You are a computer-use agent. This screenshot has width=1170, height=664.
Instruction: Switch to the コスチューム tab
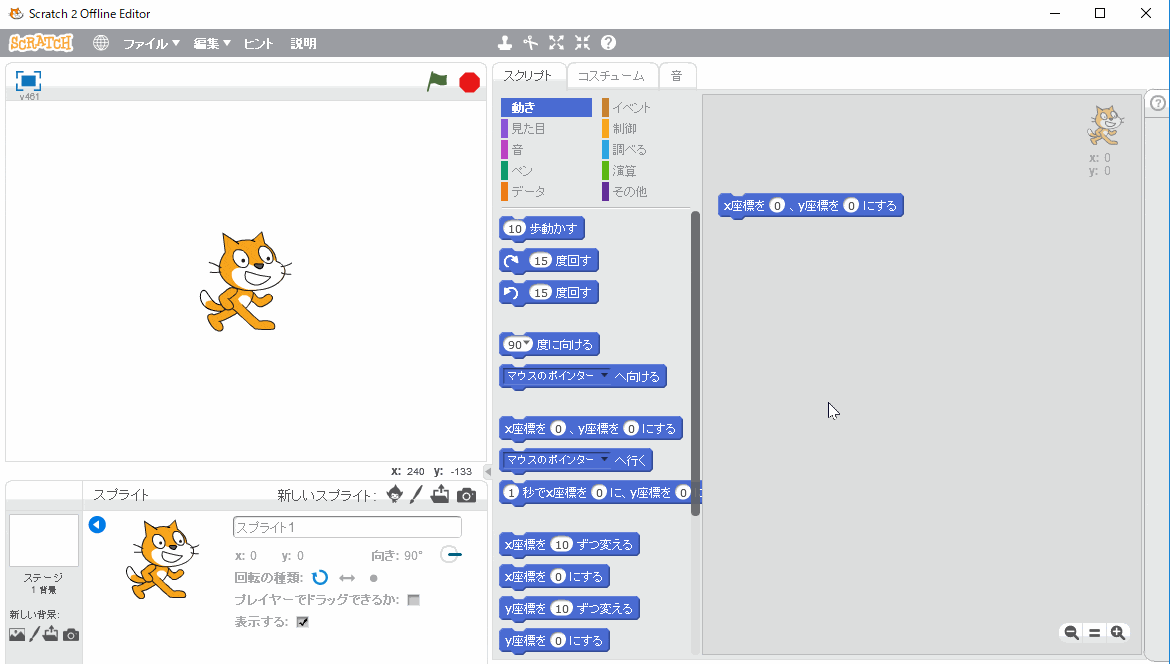(x=611, y=76)
